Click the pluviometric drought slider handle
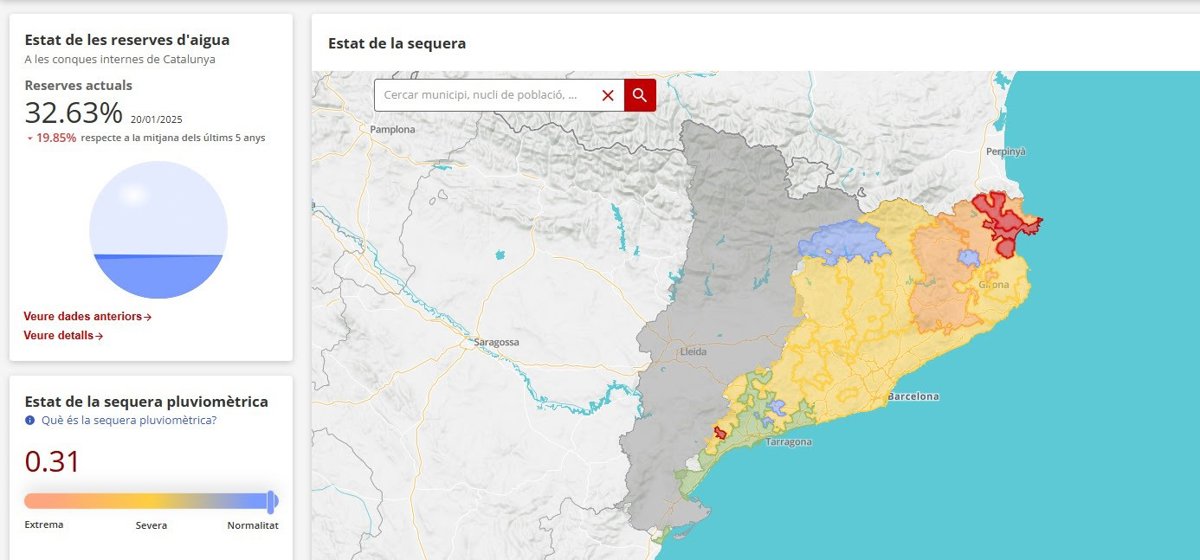 pos(271,501)
